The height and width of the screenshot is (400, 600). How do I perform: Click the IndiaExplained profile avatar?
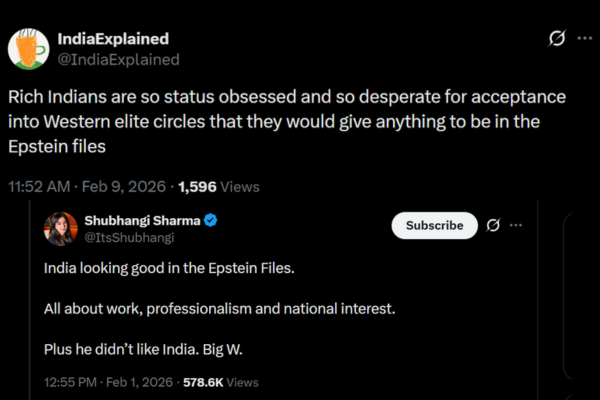click(30, 48)
